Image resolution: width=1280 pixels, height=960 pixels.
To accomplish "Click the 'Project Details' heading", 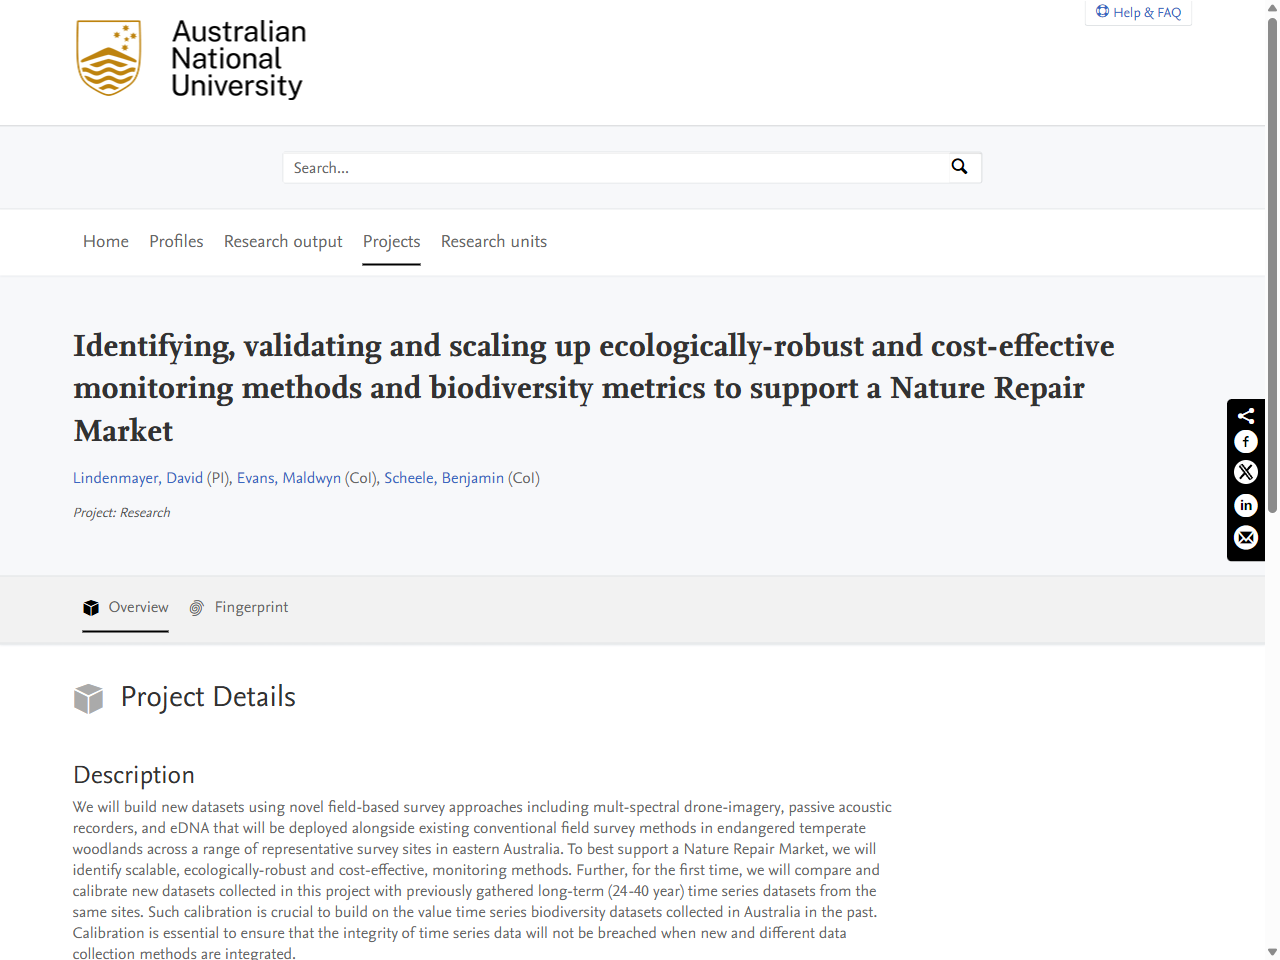I will coord(208,697).
